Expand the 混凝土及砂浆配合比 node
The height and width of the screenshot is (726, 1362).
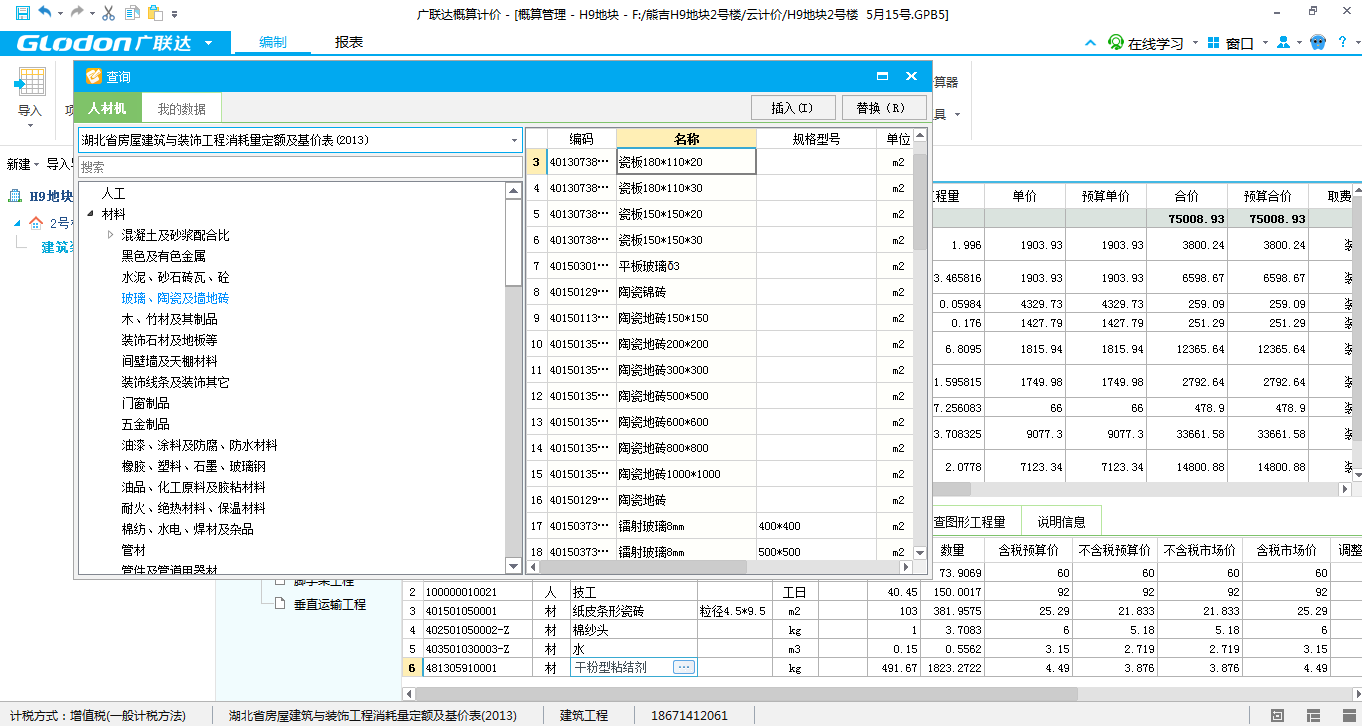(110, 235)
